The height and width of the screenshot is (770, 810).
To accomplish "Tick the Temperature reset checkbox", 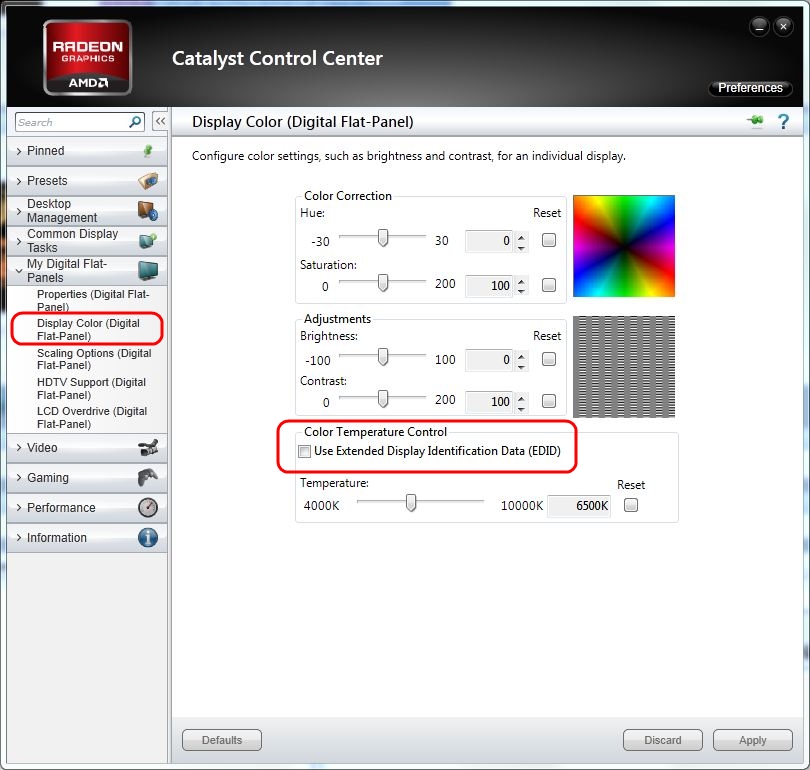I will [631, 505].
